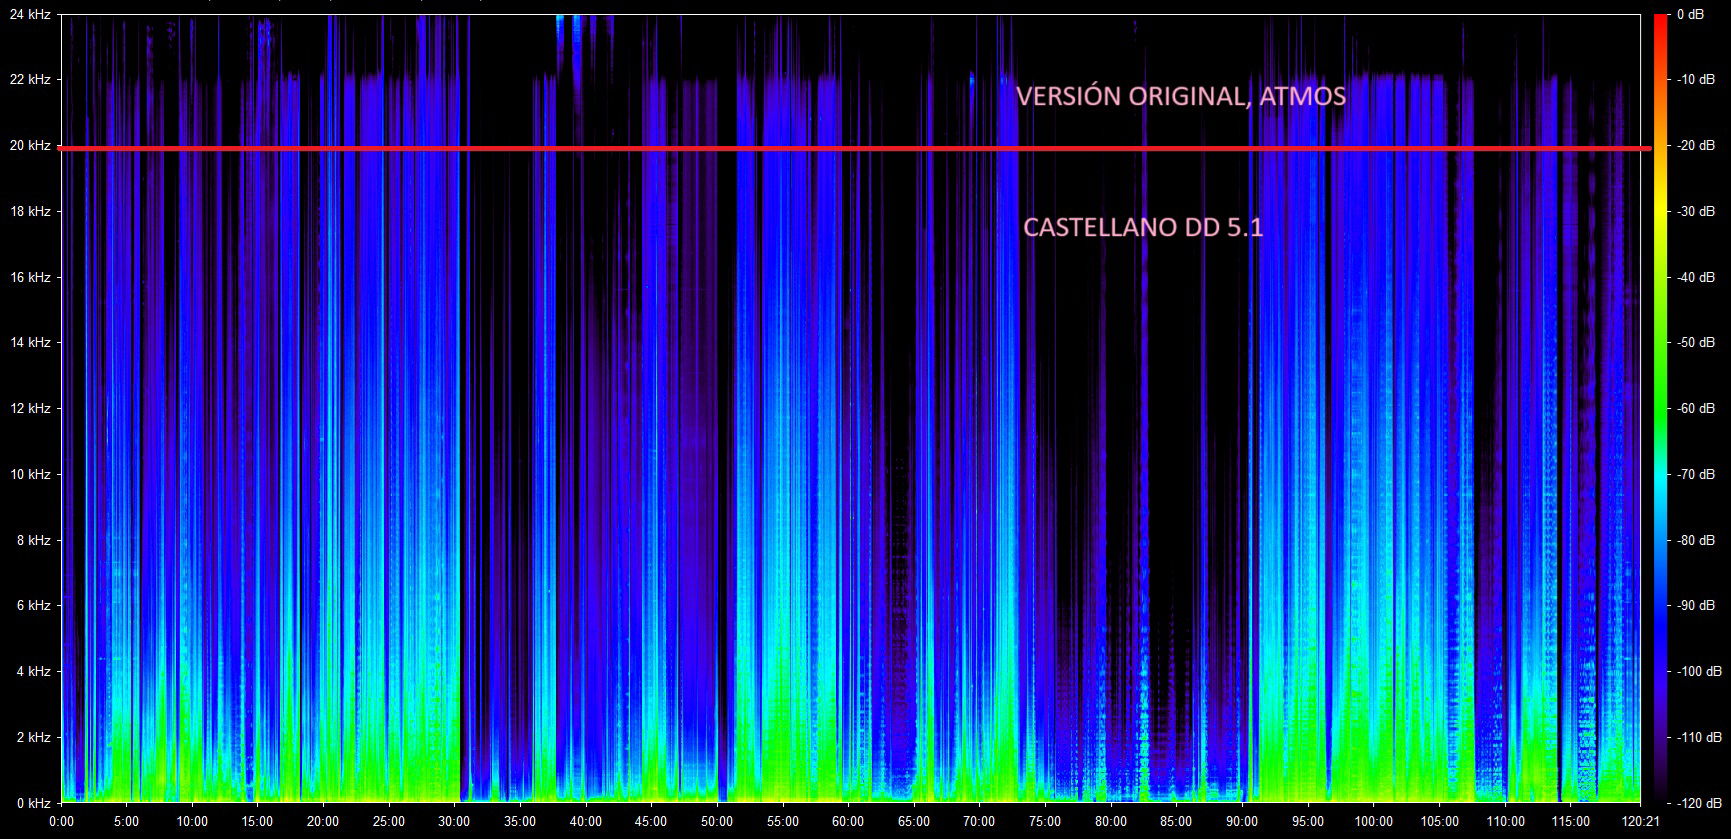Viewport: 1731px width, 839px height.
Task: Click the -90 dB scale label
Action: point(1698,606)
